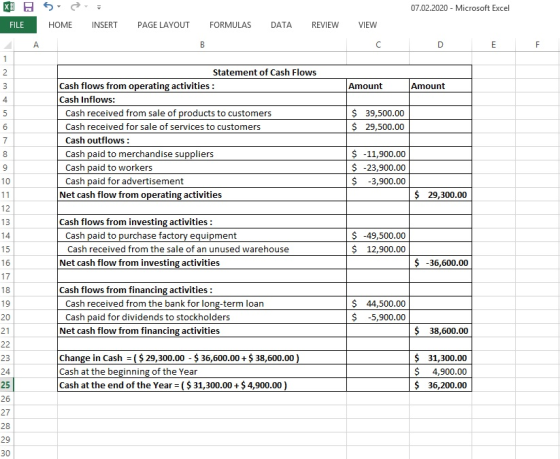This screenshot has height=459, width=560.
Task: Click the $ 4,900.00 beginning cash cell
Action: click(x=440, y=371)
